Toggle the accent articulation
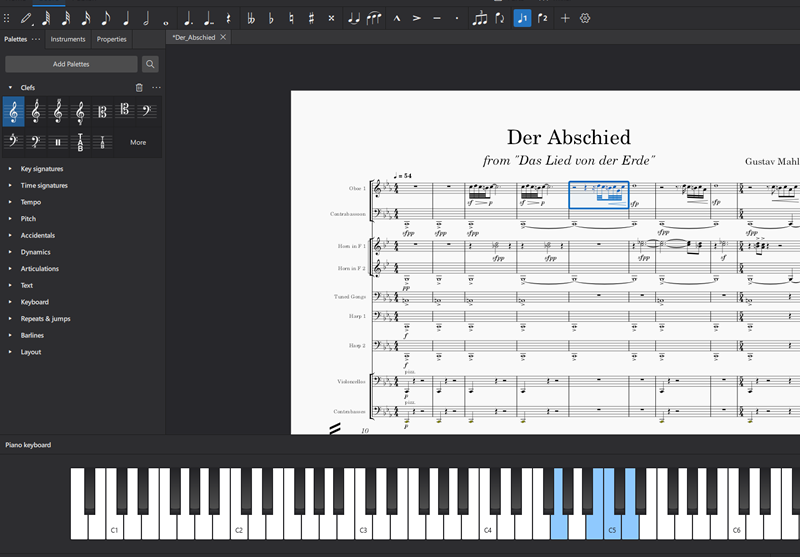Image resolution: width=800 pixels, height=557 pixels. [x=417, y=18]
